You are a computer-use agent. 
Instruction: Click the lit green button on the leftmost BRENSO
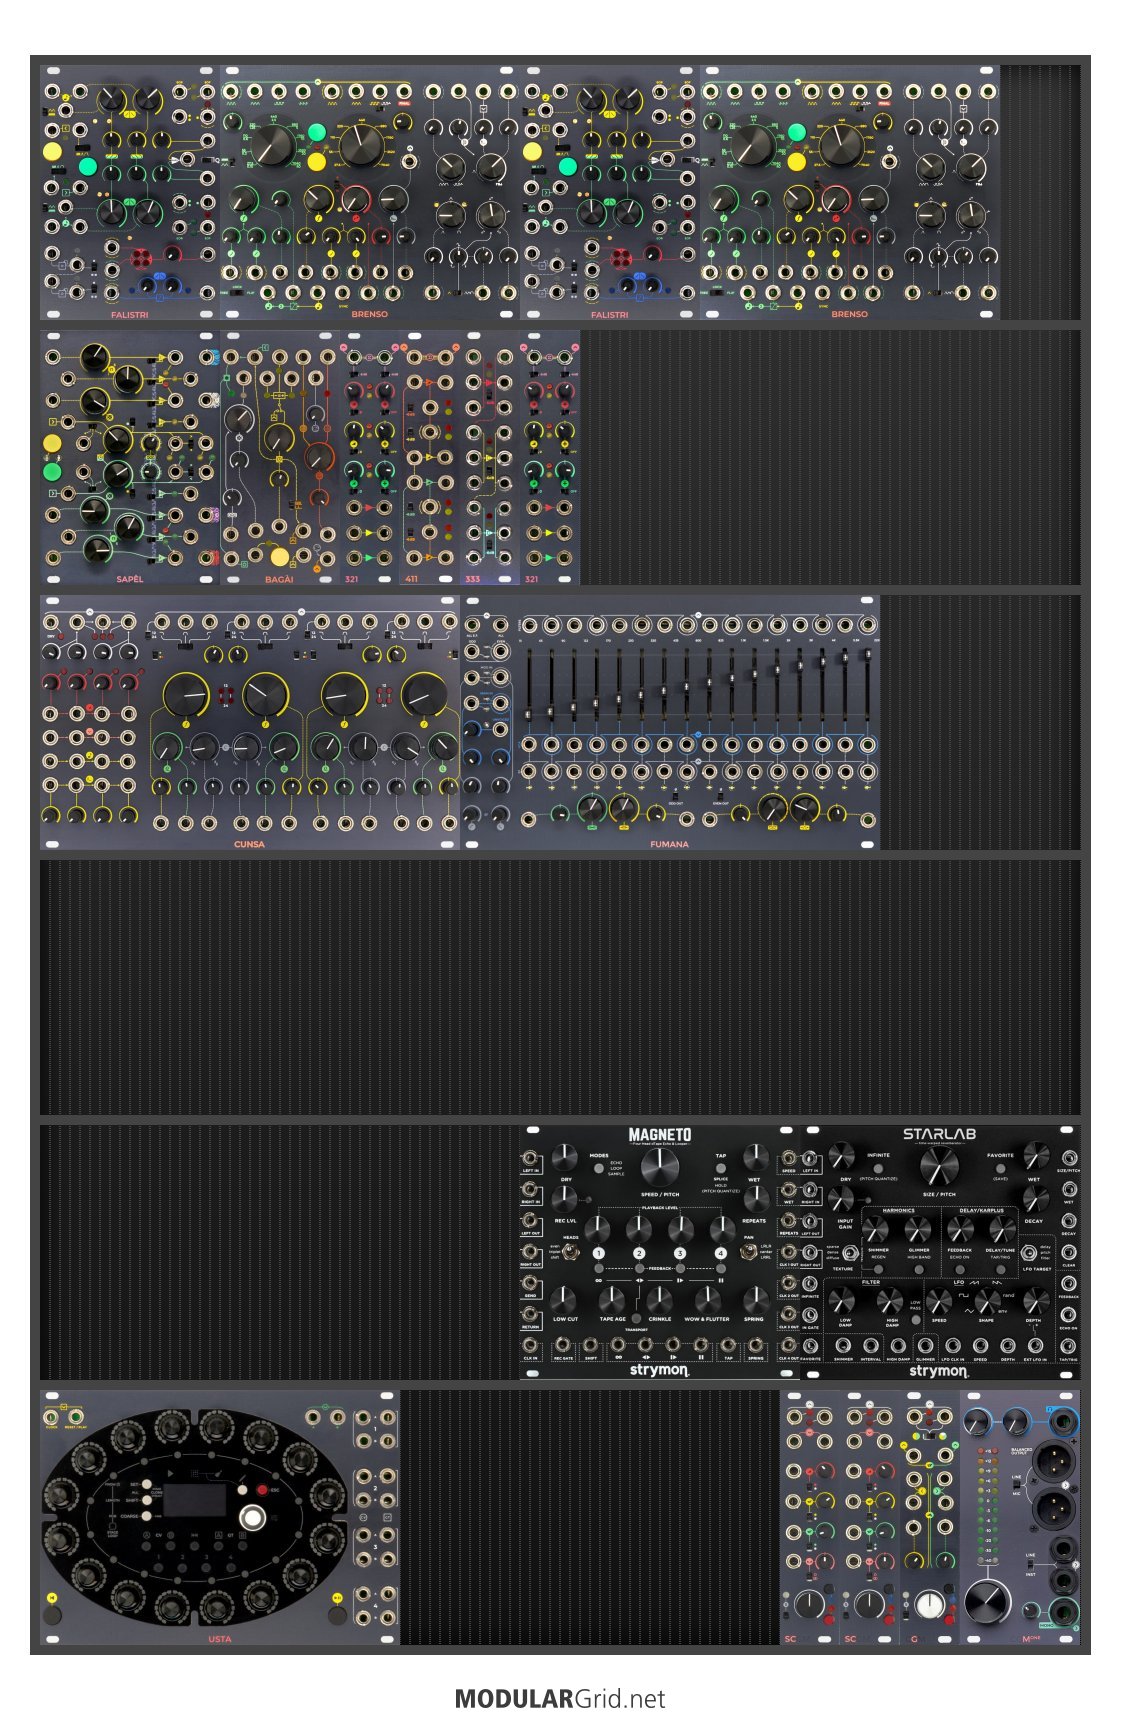318,132
